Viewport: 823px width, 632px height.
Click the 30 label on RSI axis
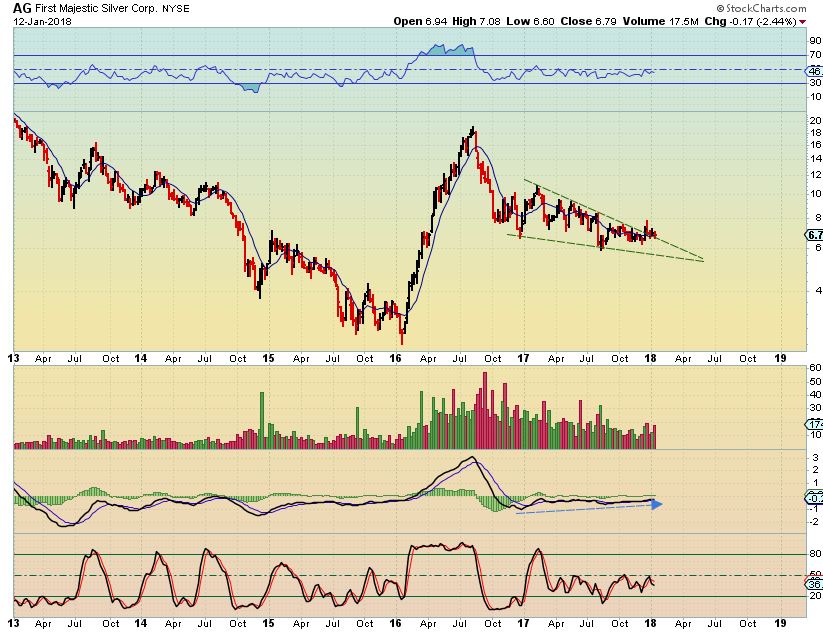815,83
